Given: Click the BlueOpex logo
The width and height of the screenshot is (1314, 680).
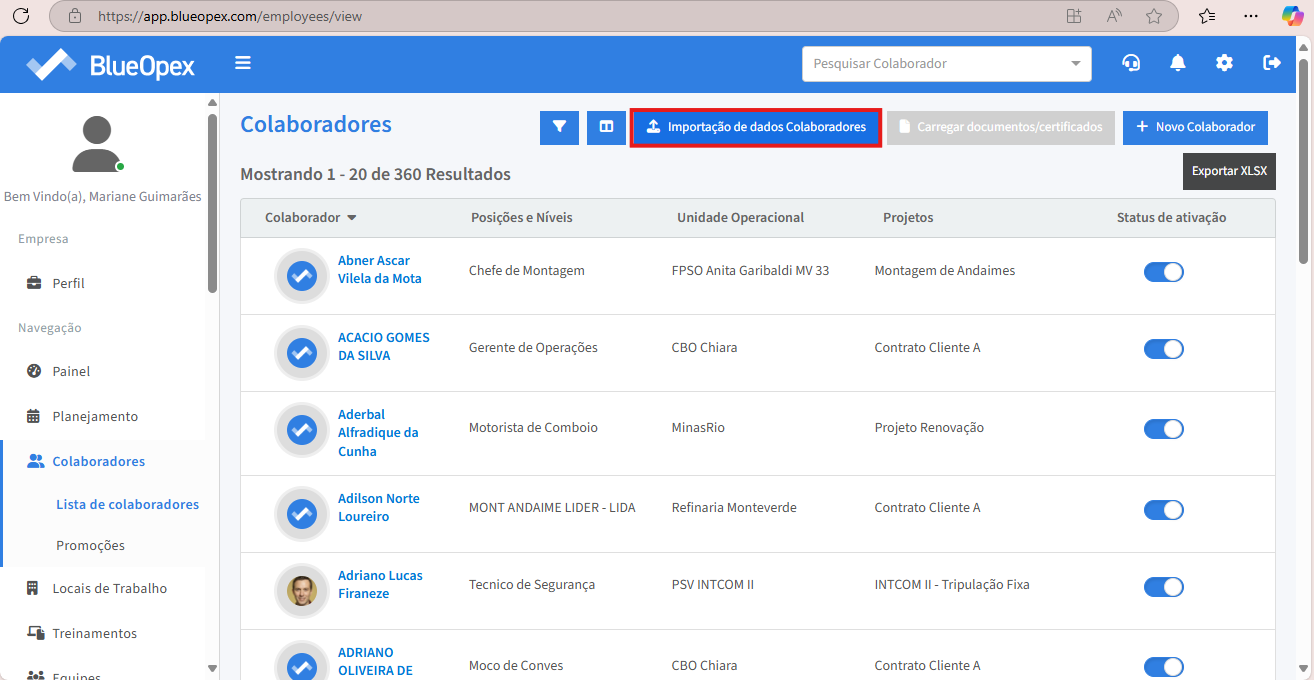Looking at the screenshot, I should click(110, 64).
